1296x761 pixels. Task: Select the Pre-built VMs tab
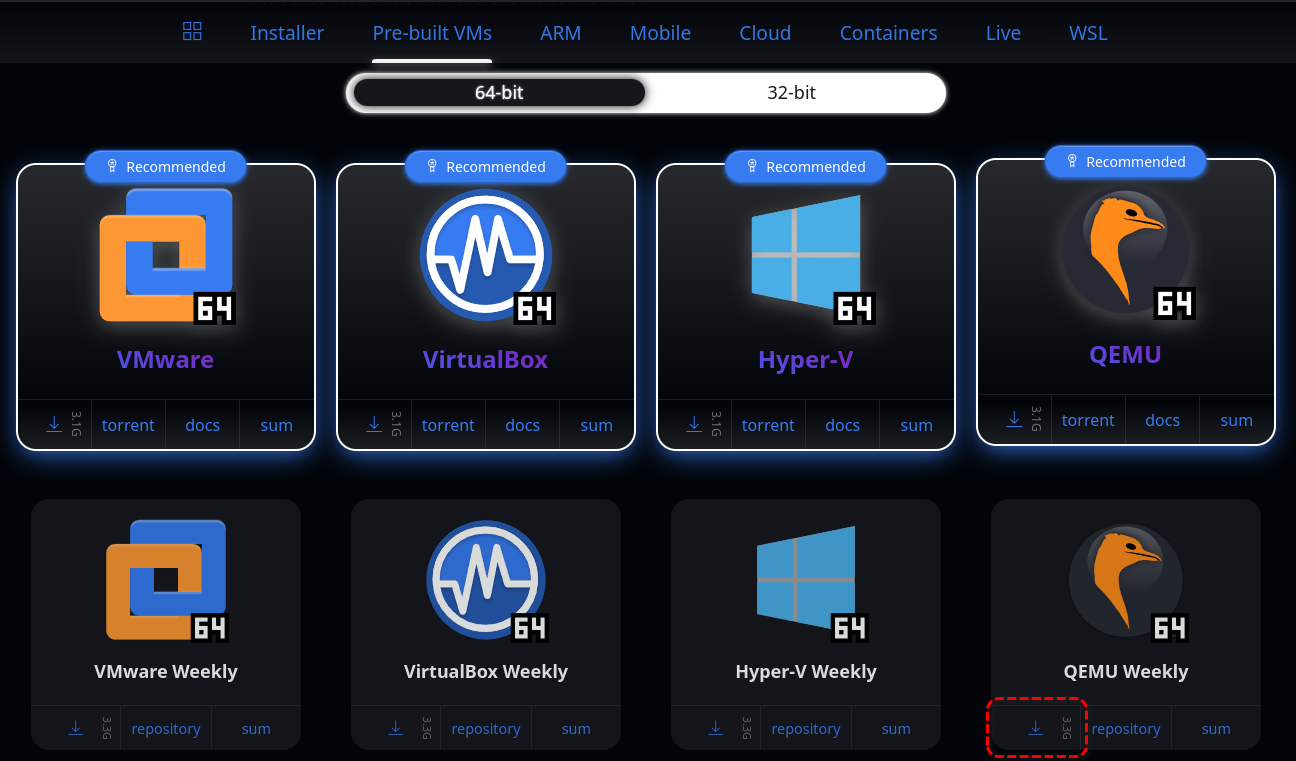432,33
